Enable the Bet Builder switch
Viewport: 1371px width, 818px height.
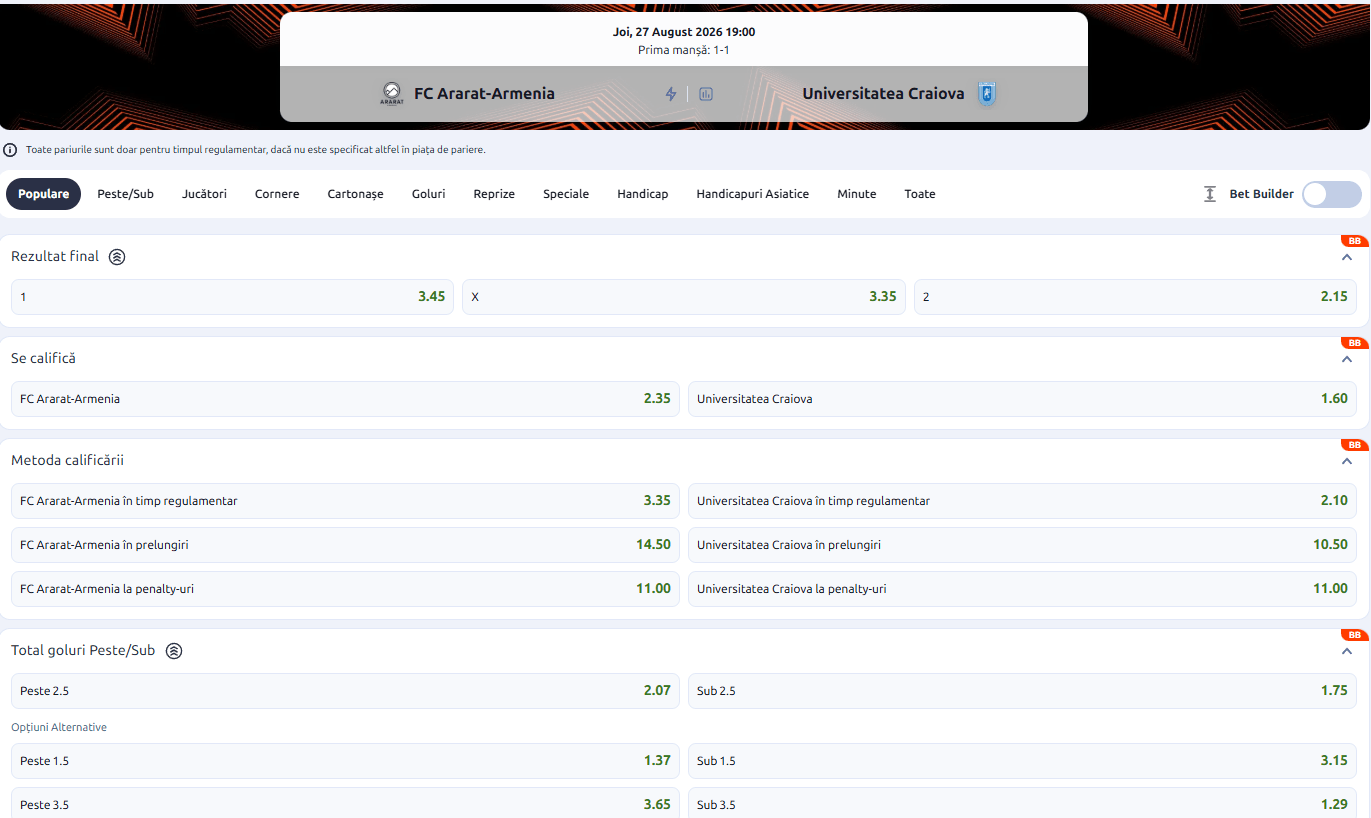[x=1332, y=194]
